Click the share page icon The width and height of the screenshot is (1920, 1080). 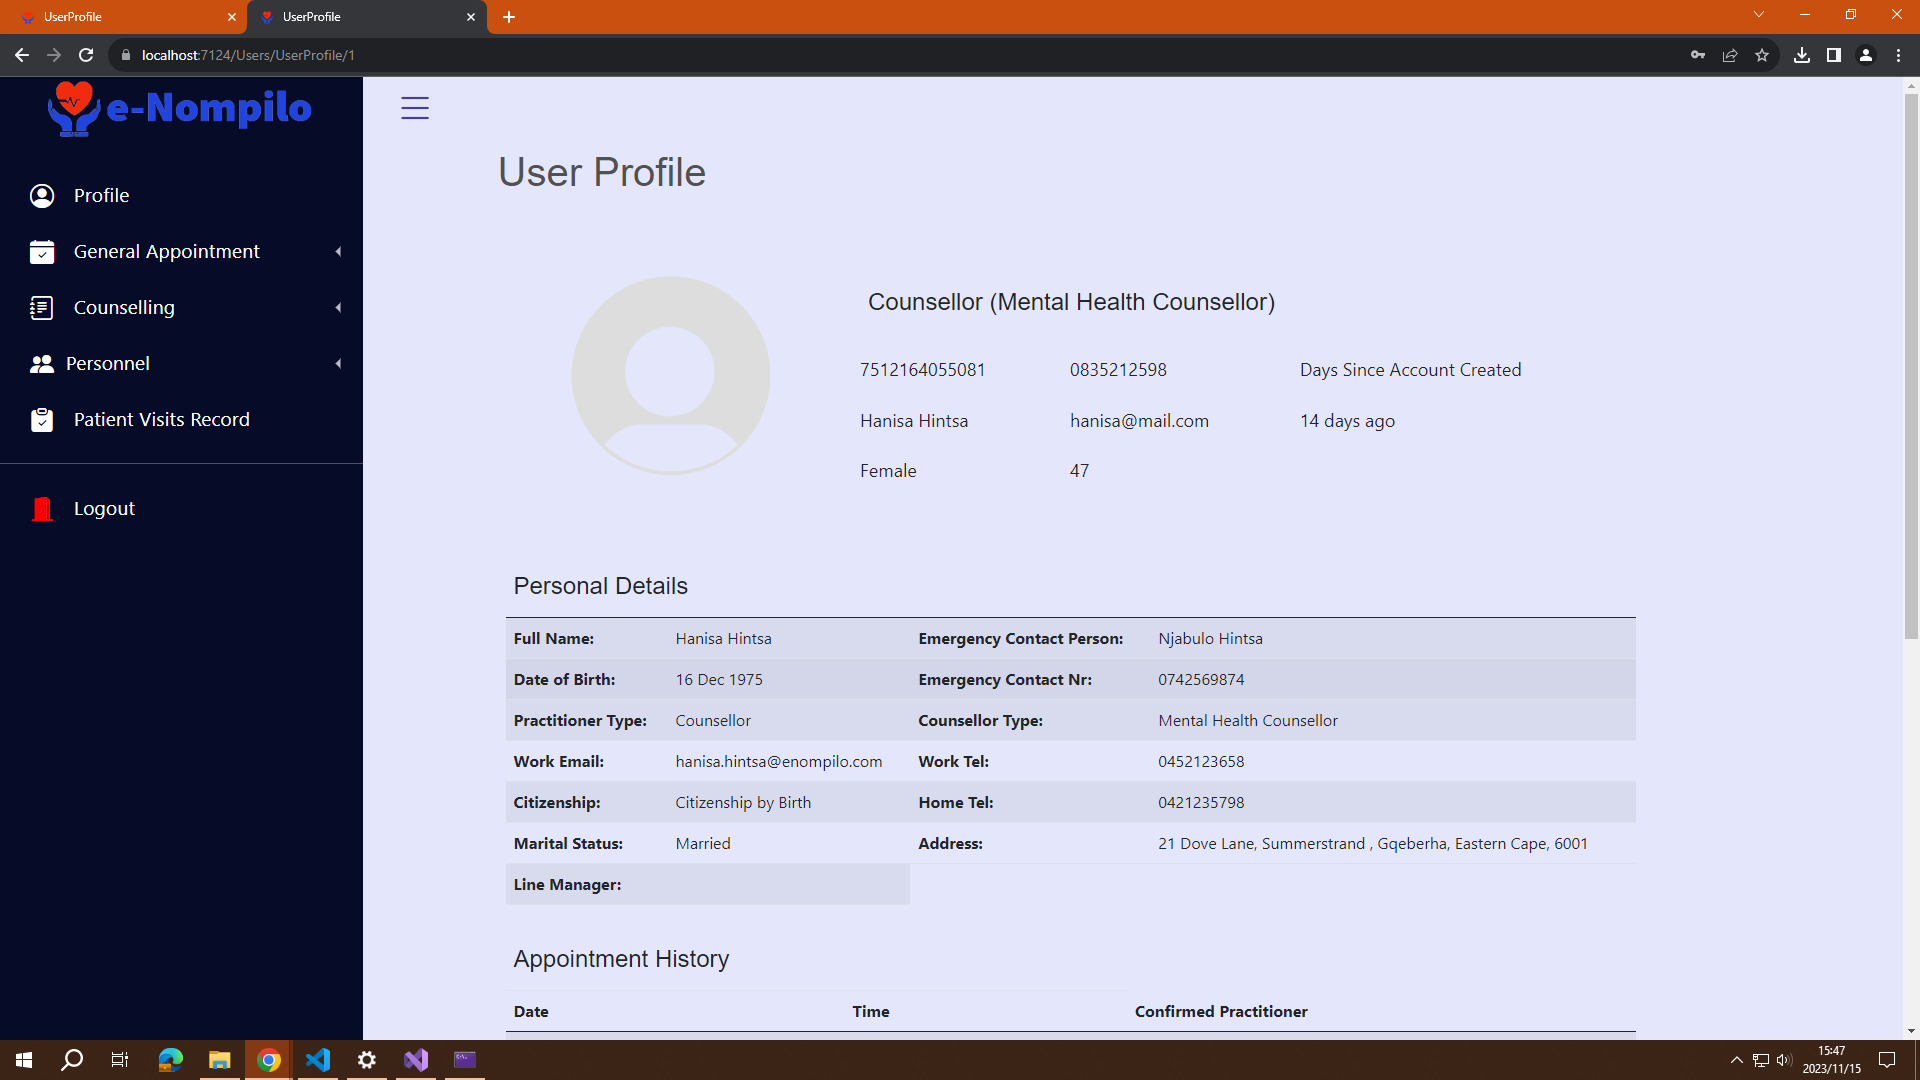(x=1730, y=55)
